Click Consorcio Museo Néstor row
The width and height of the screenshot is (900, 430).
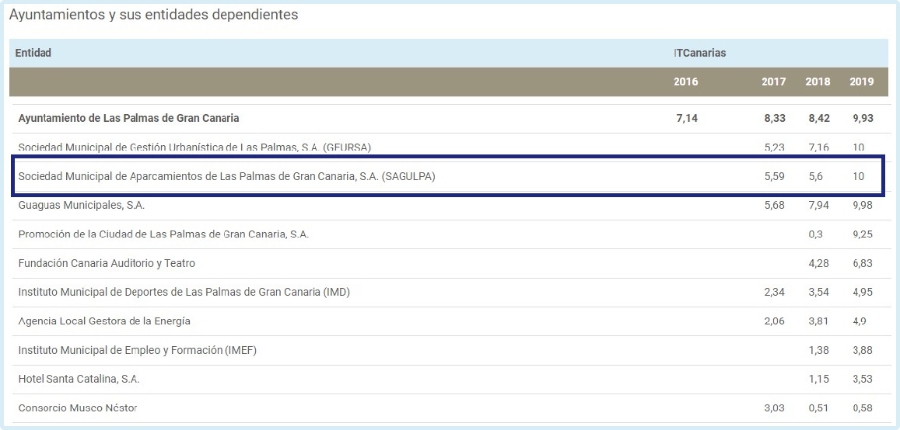click(77, 408)
